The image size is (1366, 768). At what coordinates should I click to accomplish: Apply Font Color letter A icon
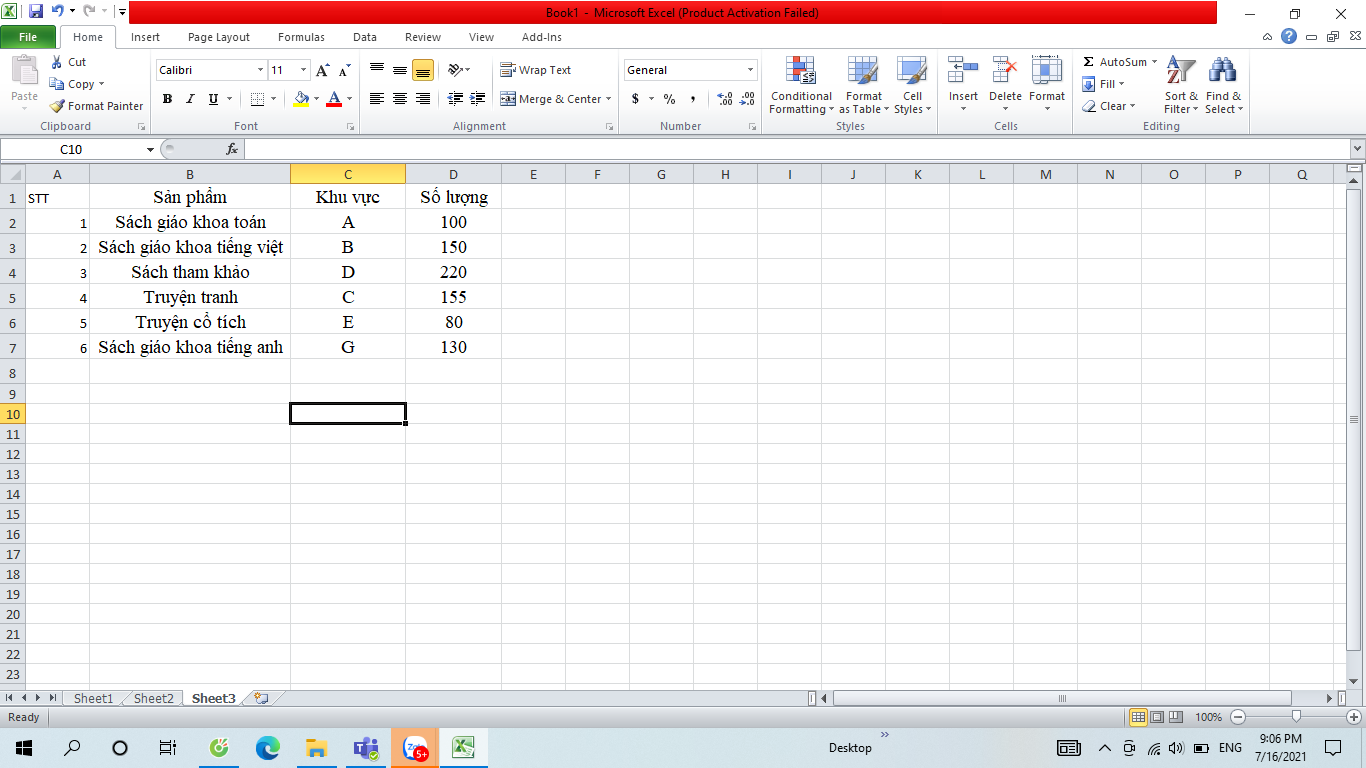click(x=334, y=99)
